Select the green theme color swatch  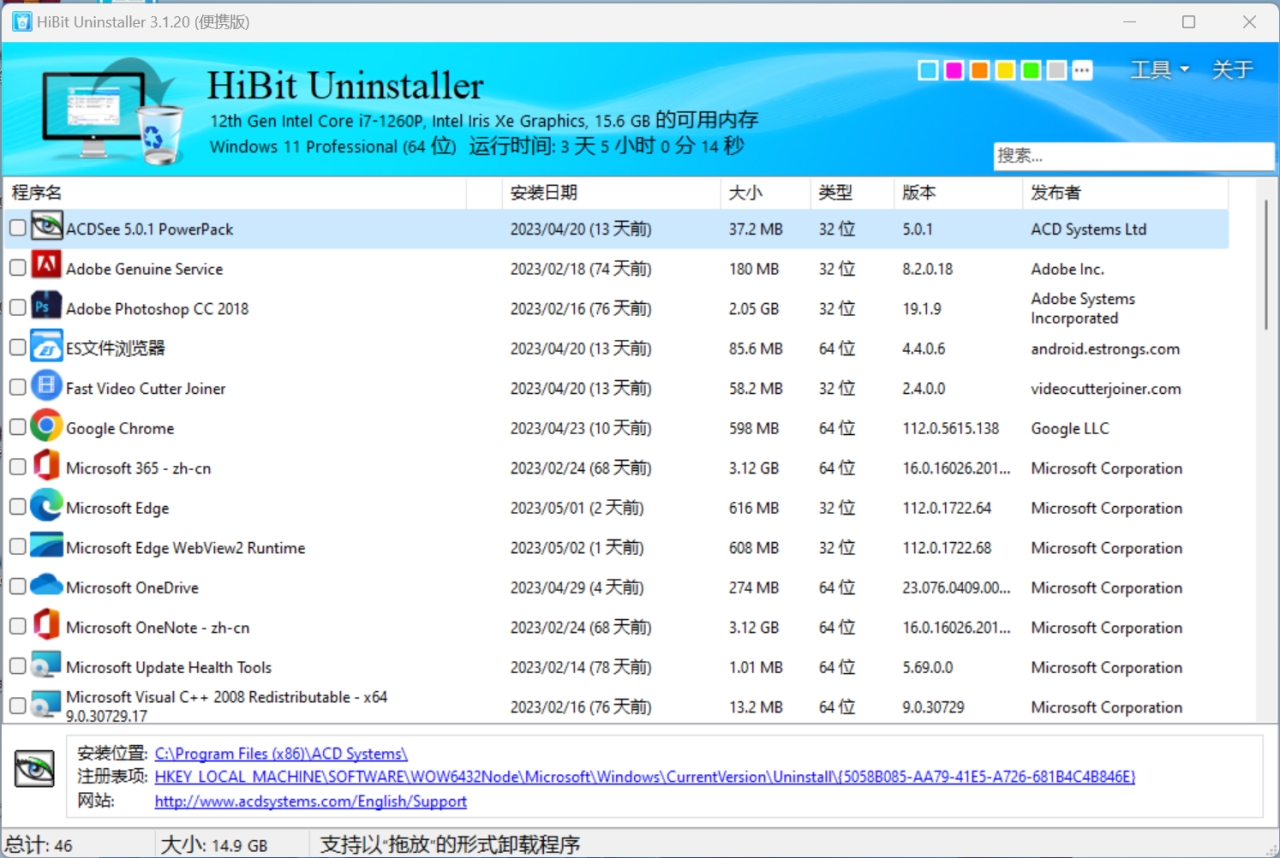pos(1031,70)
